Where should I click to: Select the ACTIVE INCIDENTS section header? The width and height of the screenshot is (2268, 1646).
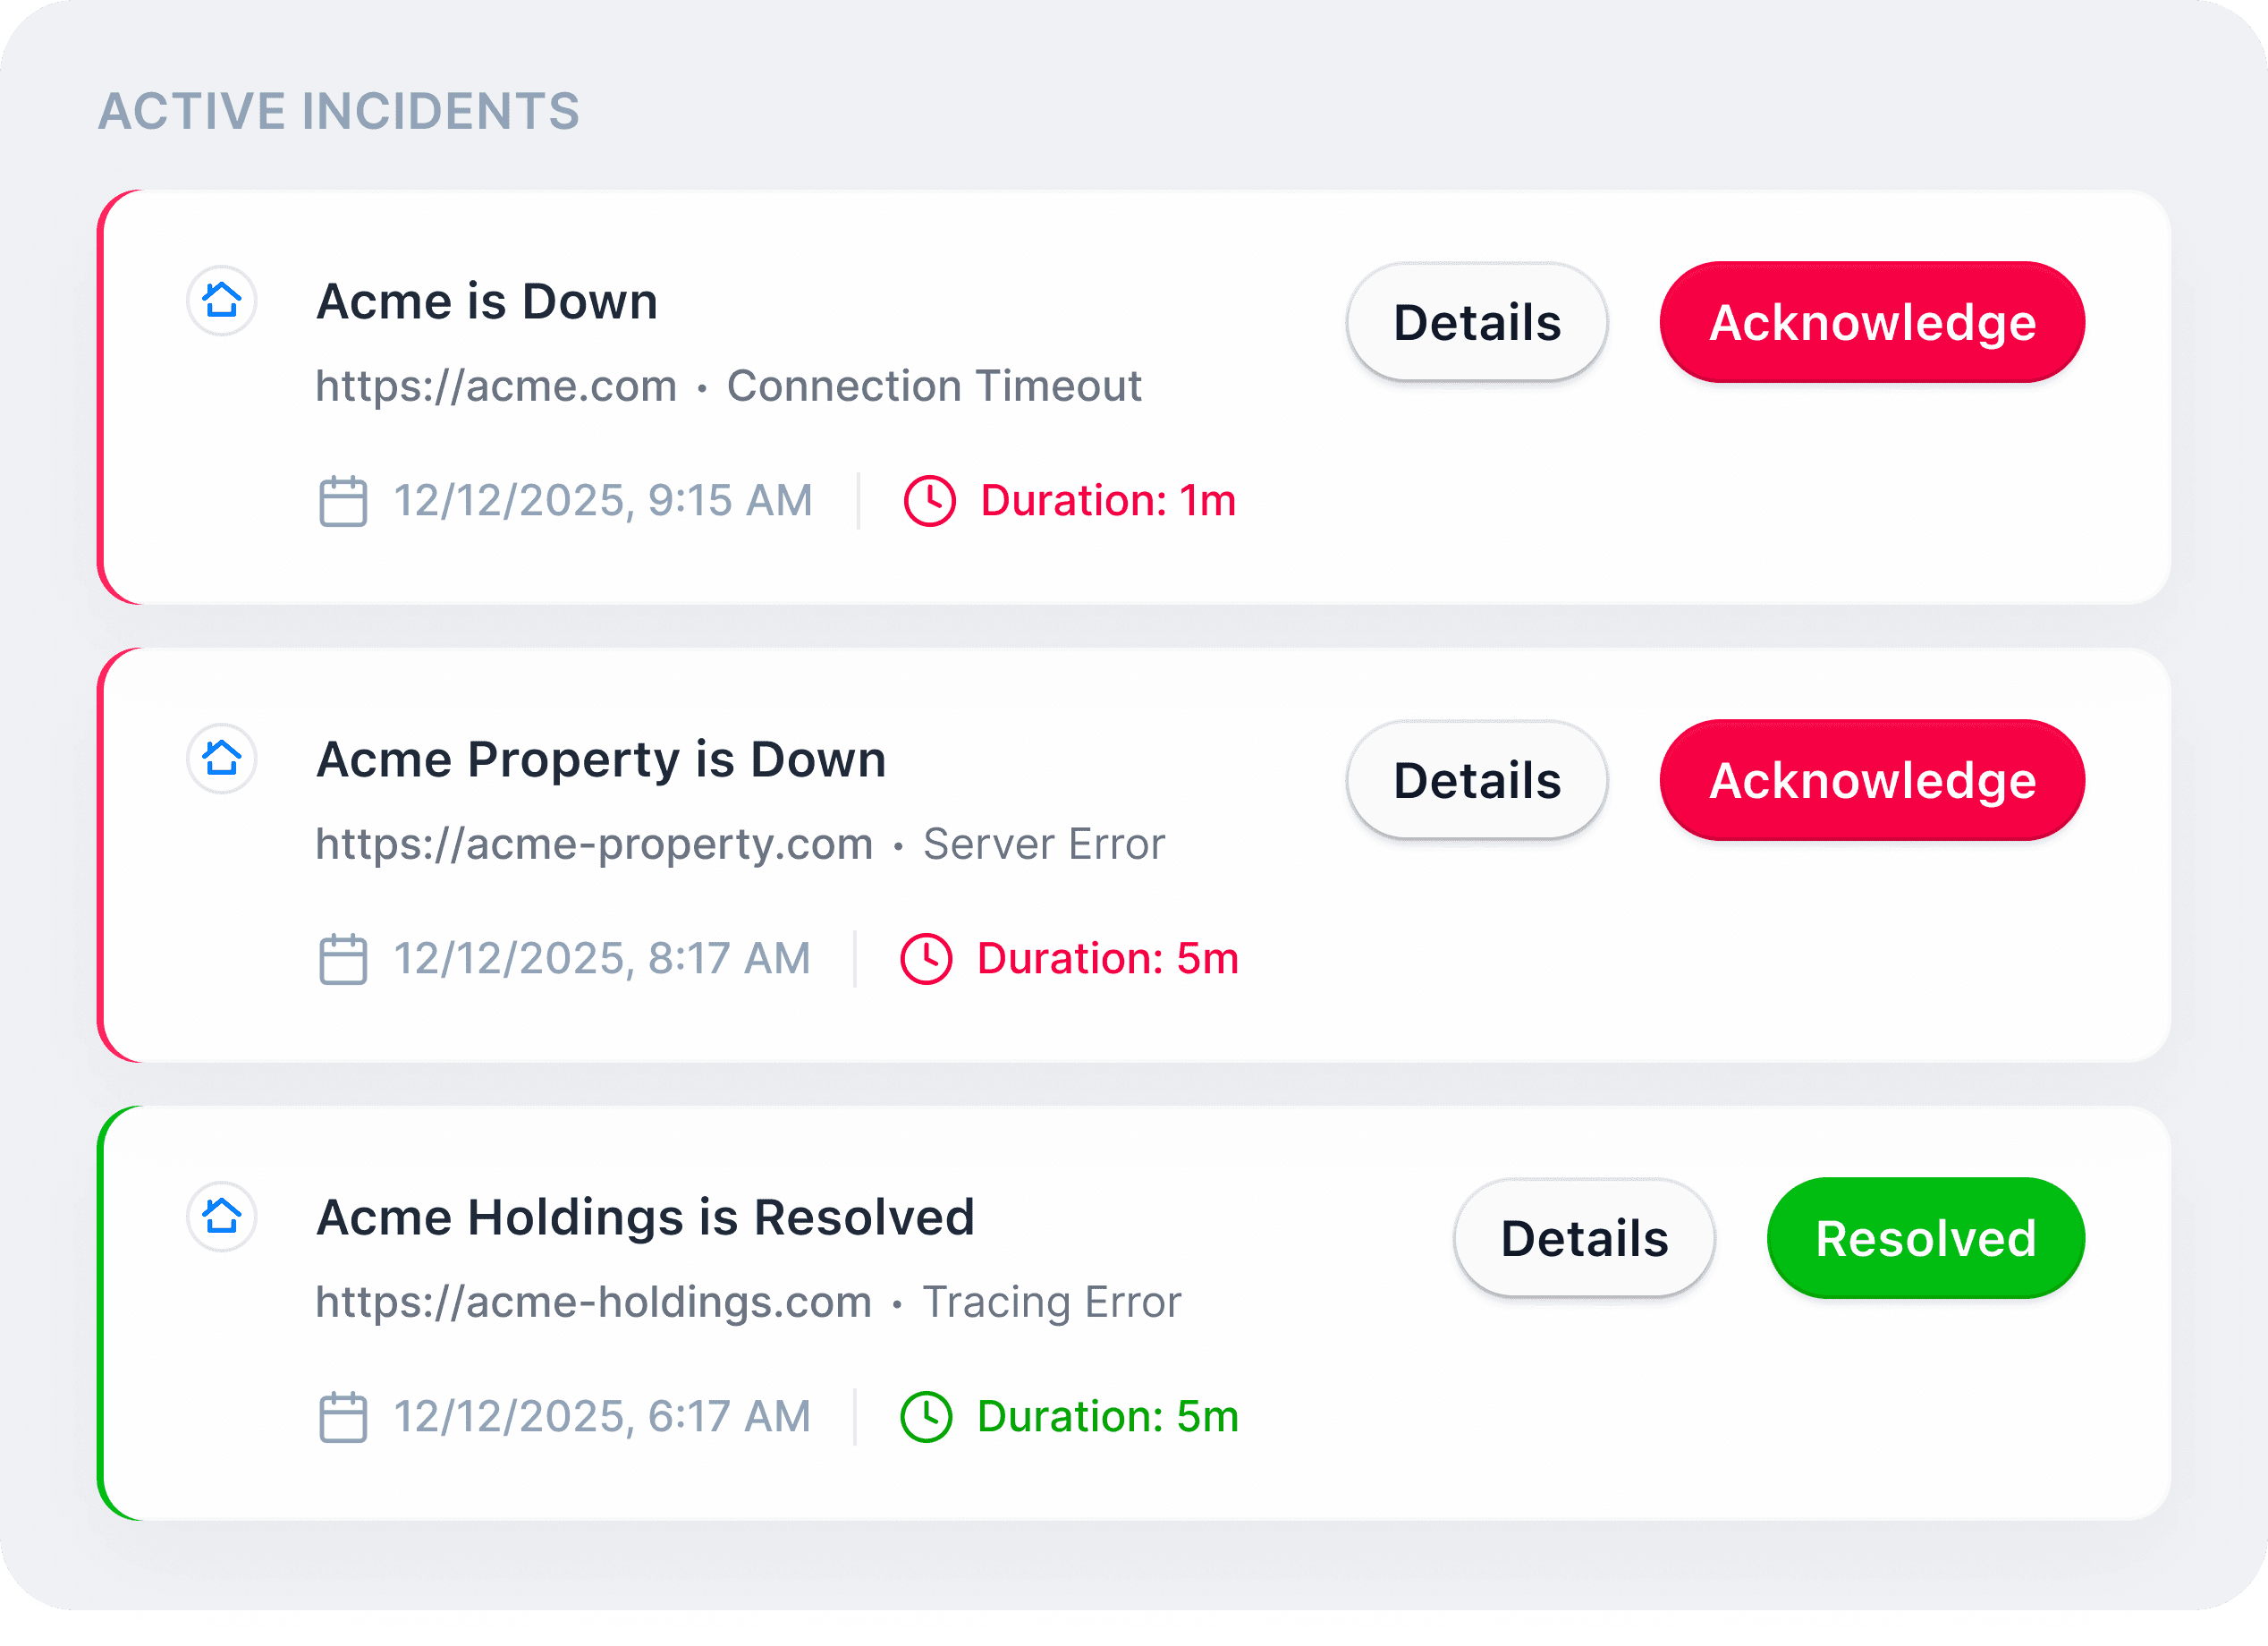pos(338,111)
